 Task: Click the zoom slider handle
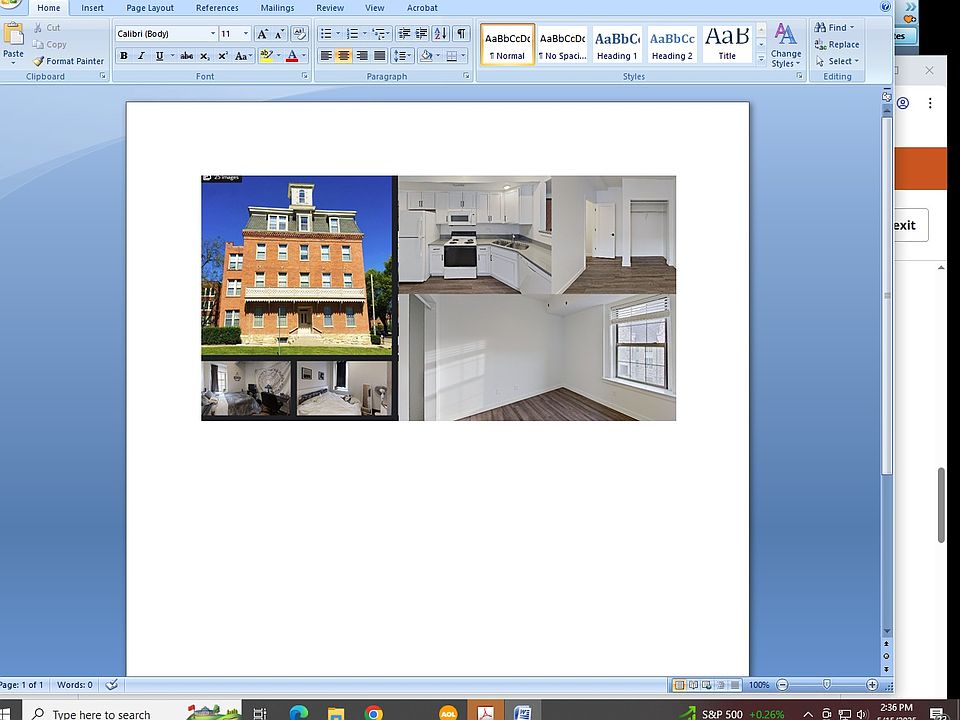(x=826, y=685)
